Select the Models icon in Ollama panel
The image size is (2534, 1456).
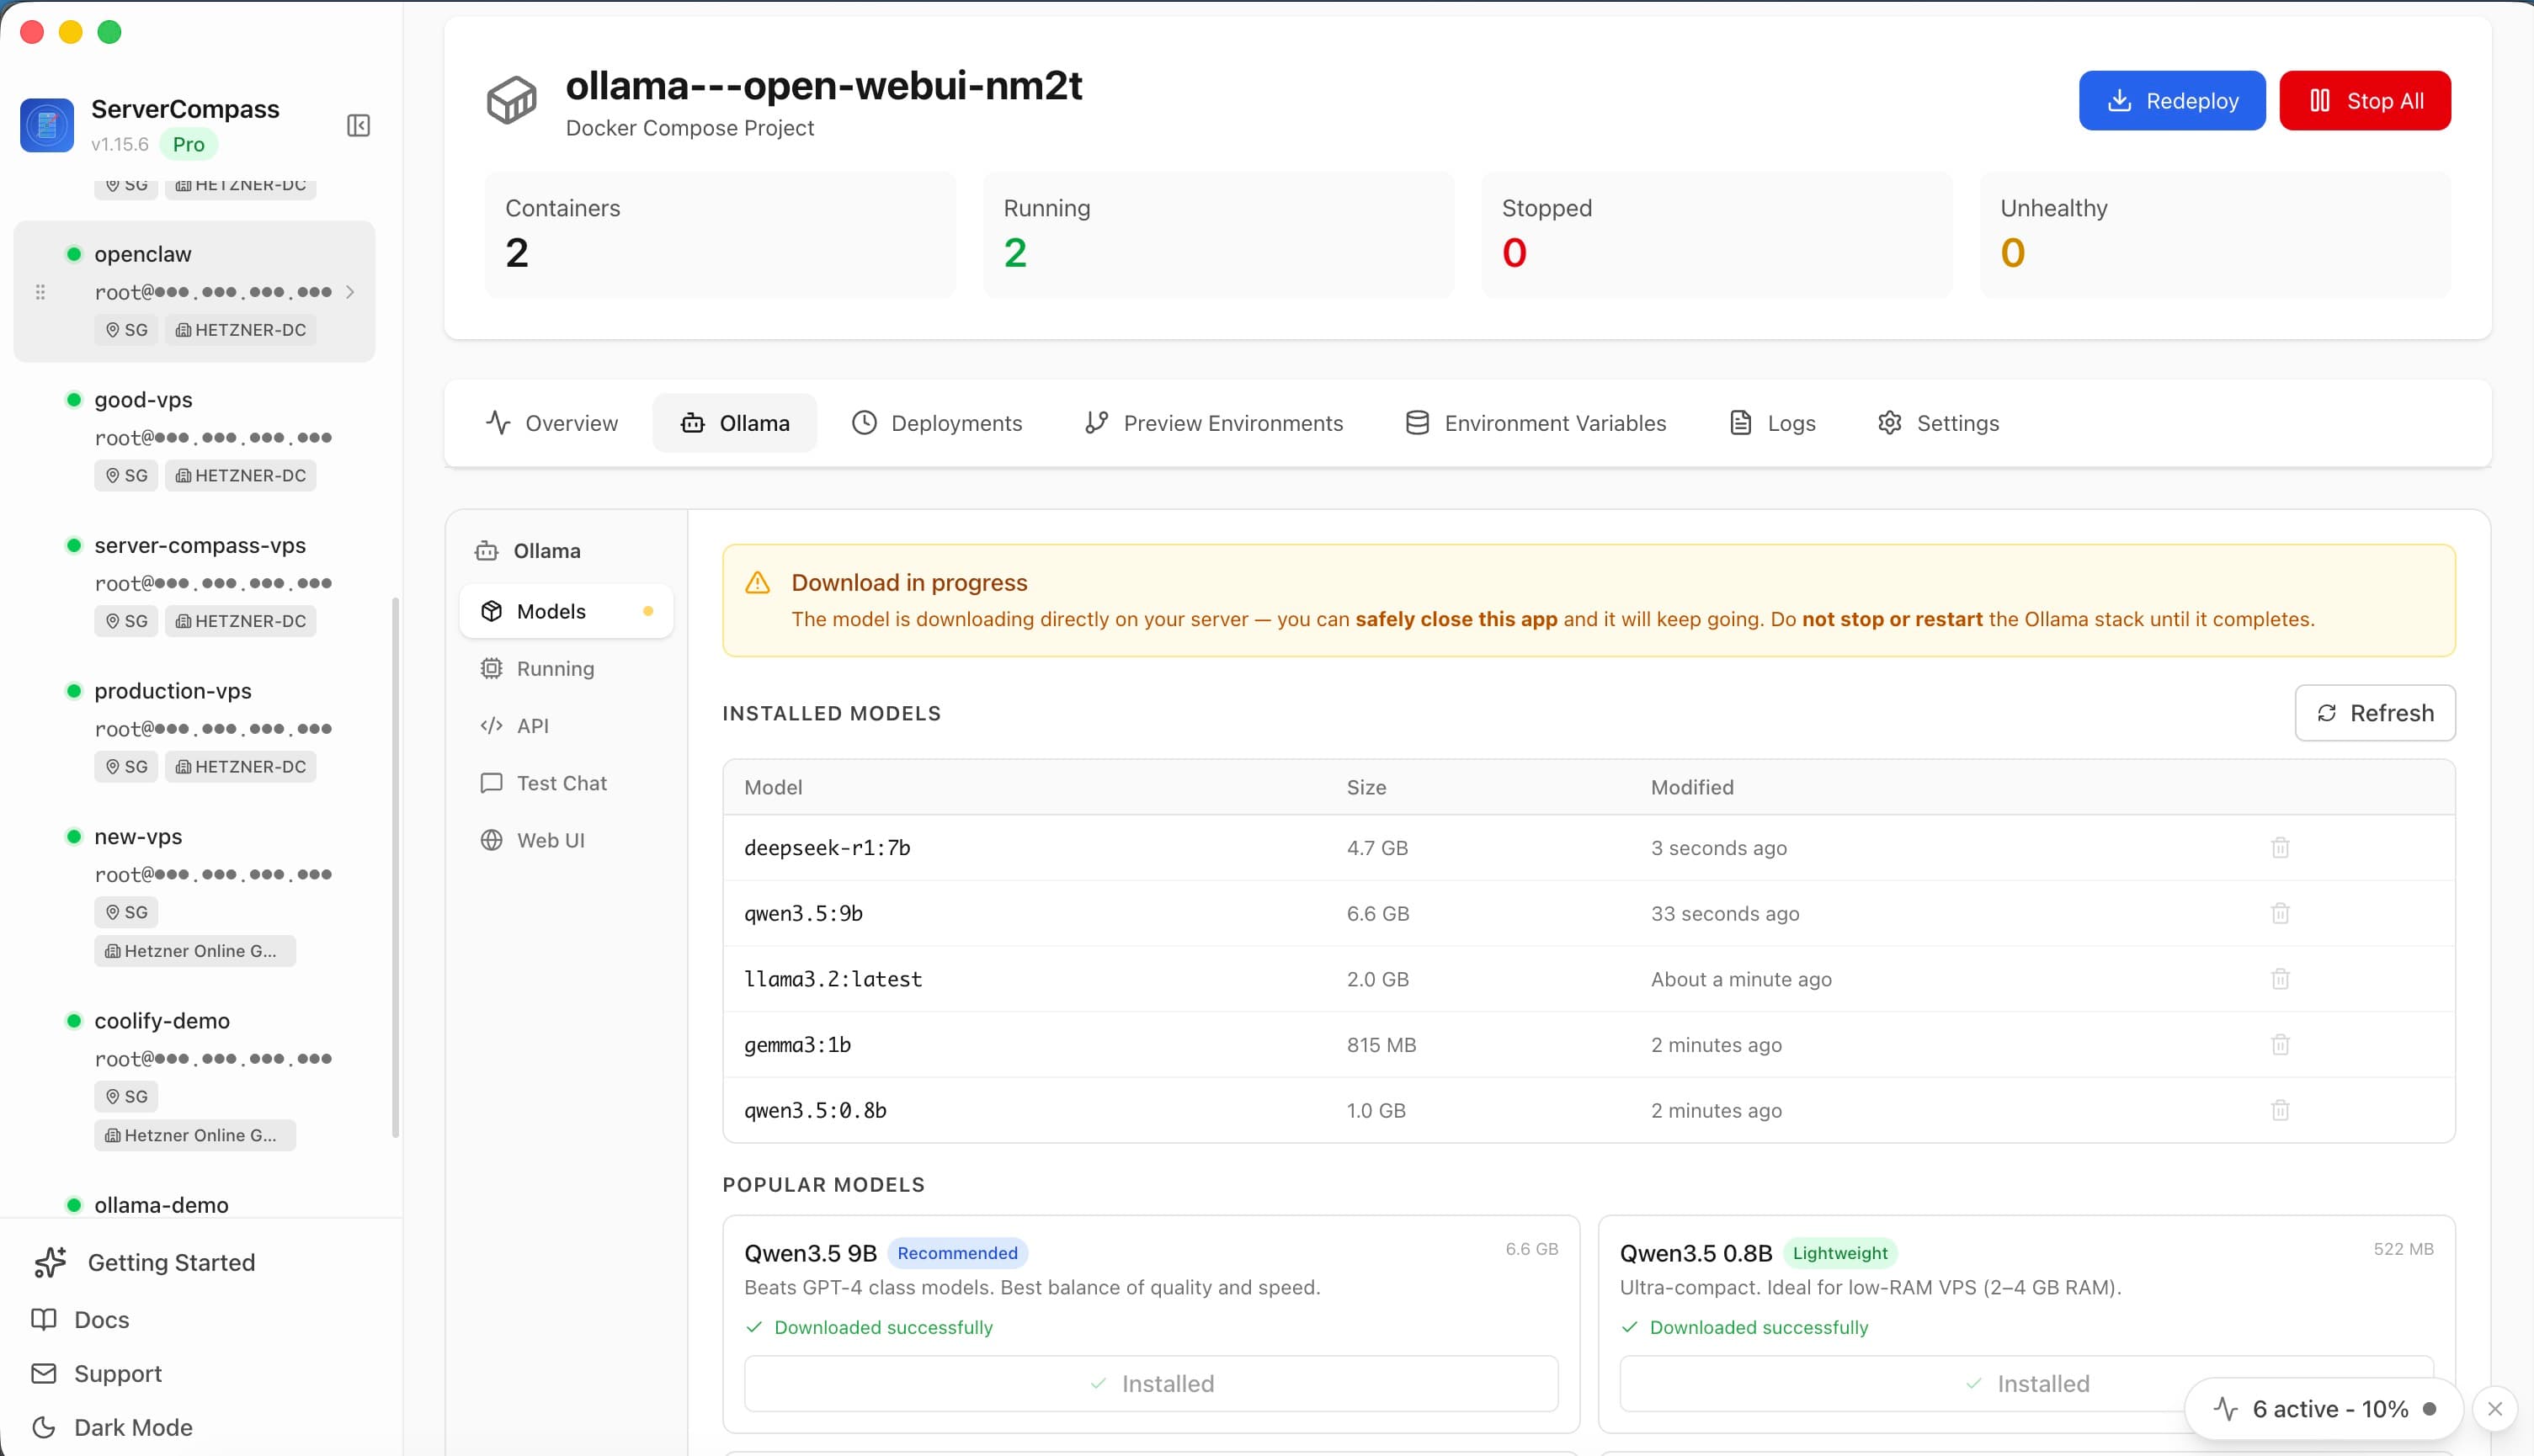click(491, 611)
